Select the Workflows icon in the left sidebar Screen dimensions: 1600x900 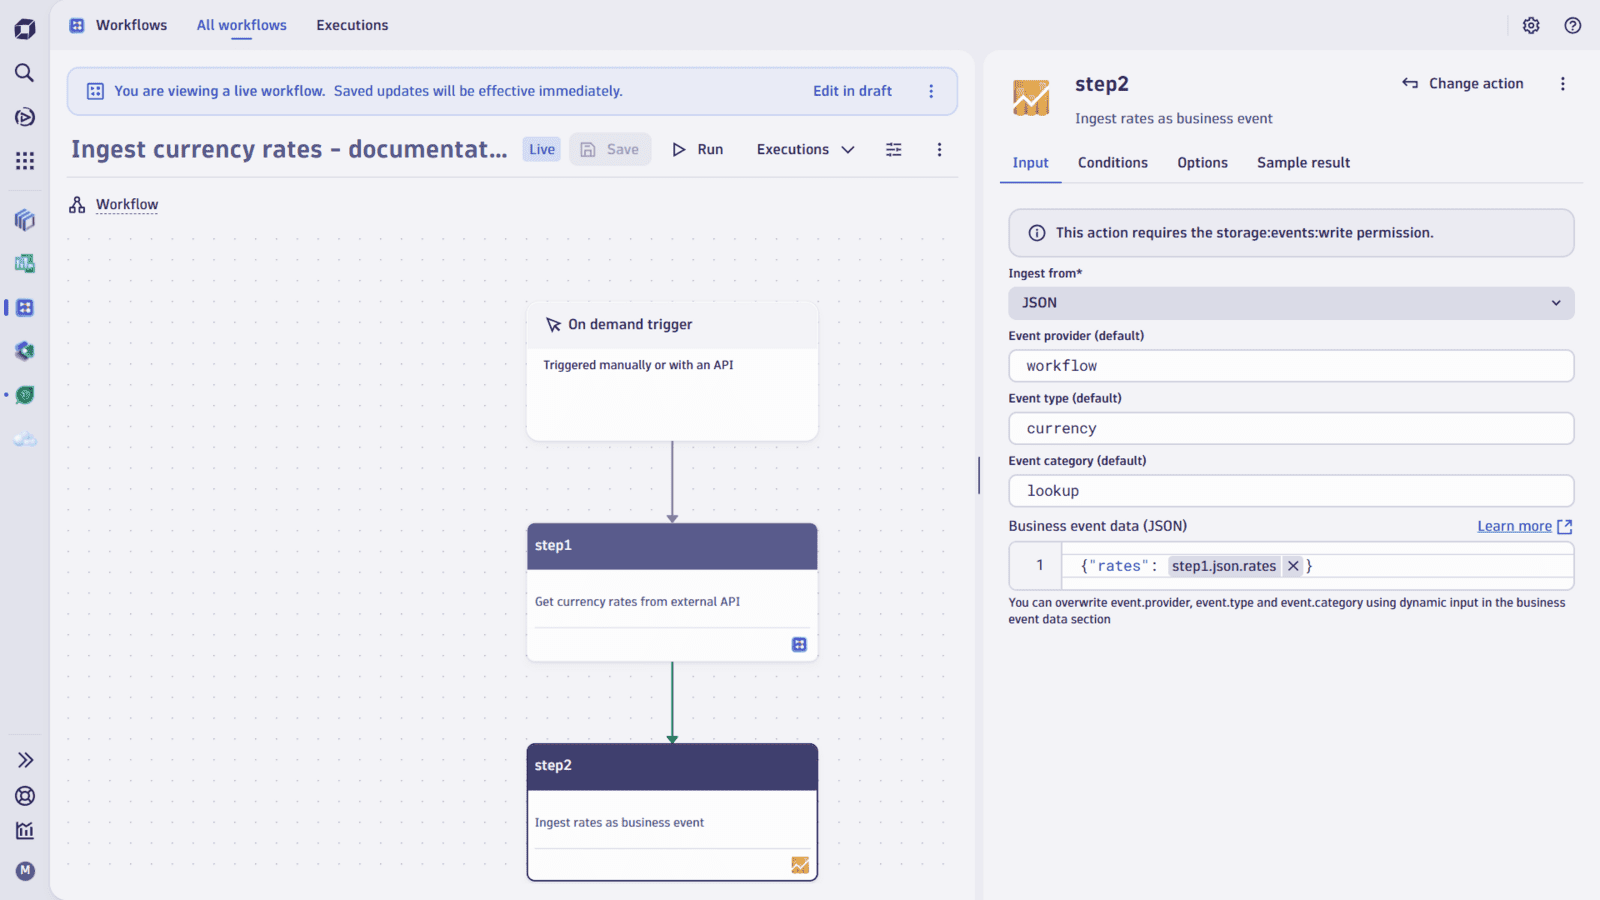pyautogui.click(x=24, y=307)
